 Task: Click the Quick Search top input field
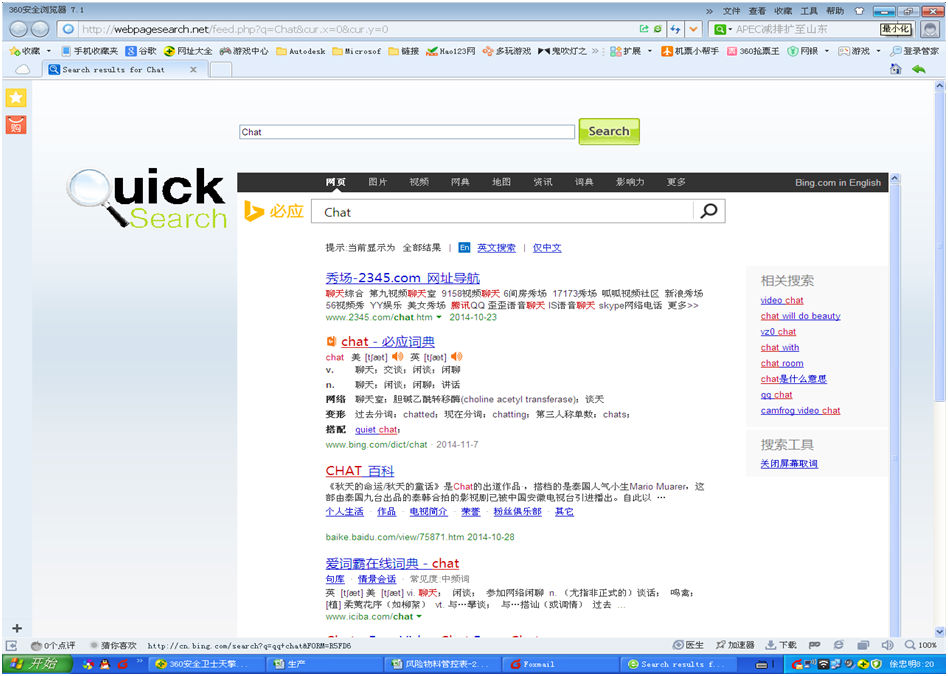(x=407, y=132)
